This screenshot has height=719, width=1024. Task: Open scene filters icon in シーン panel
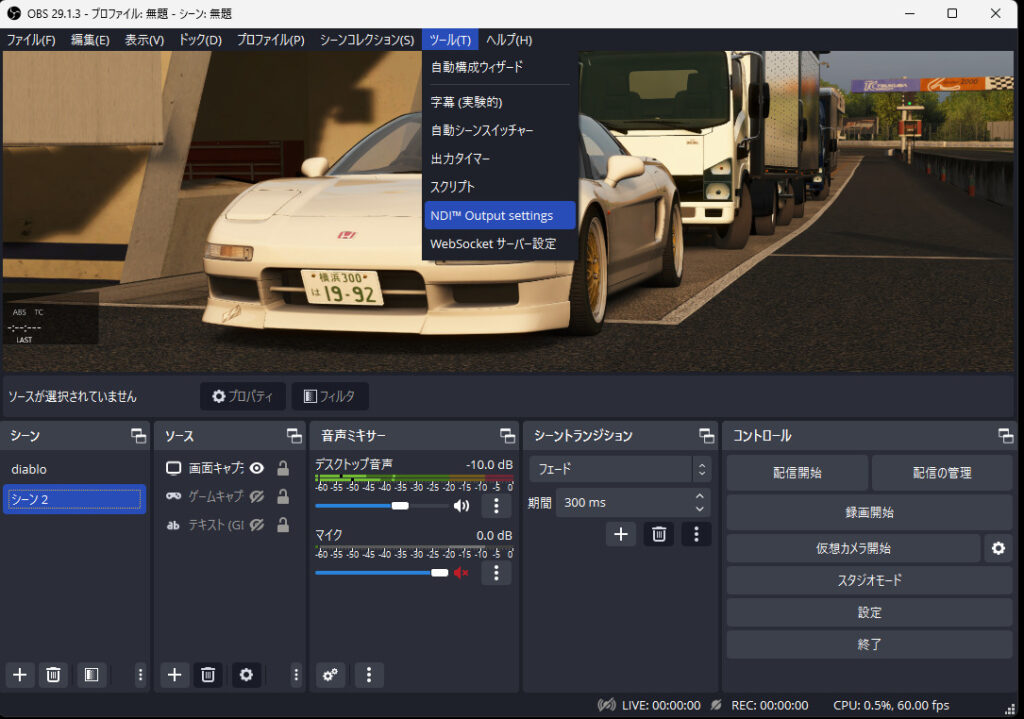coord(91,675)
